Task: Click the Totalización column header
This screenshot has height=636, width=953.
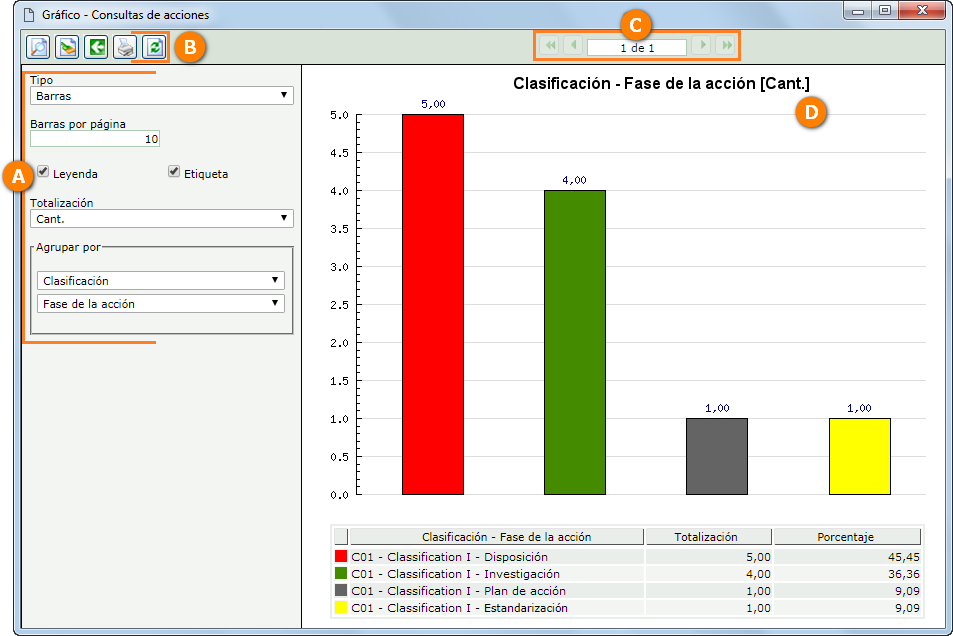Action: coord(709,537)
